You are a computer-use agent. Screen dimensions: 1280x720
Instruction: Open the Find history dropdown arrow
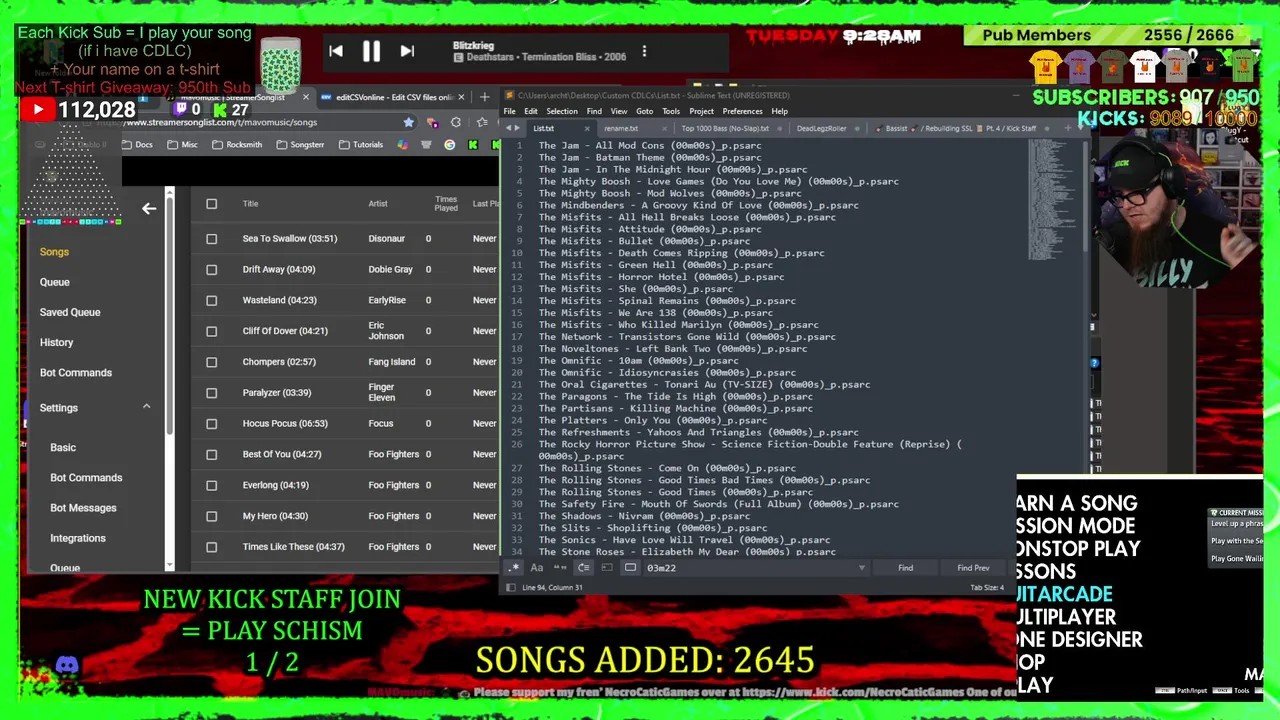(x=861, y=568)
